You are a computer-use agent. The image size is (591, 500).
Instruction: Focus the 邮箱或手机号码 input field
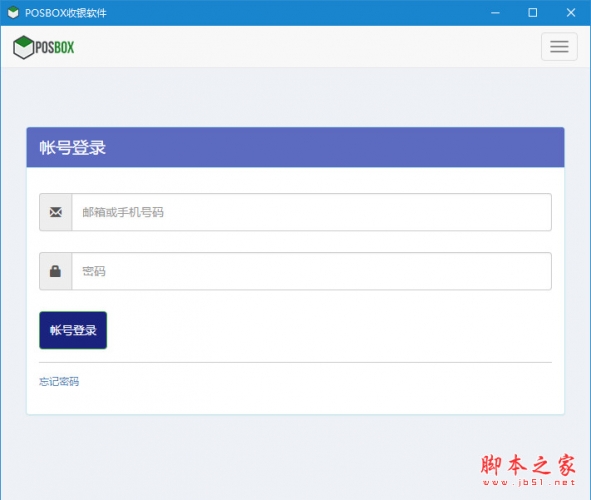click(x=312, y=212)
